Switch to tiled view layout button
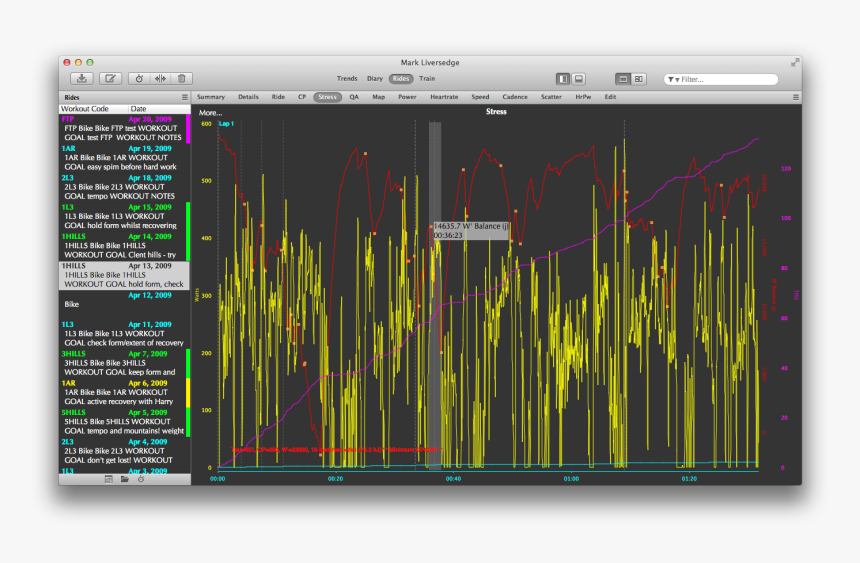The width and height of the screenshot is (860, 563). coord(638,79)
